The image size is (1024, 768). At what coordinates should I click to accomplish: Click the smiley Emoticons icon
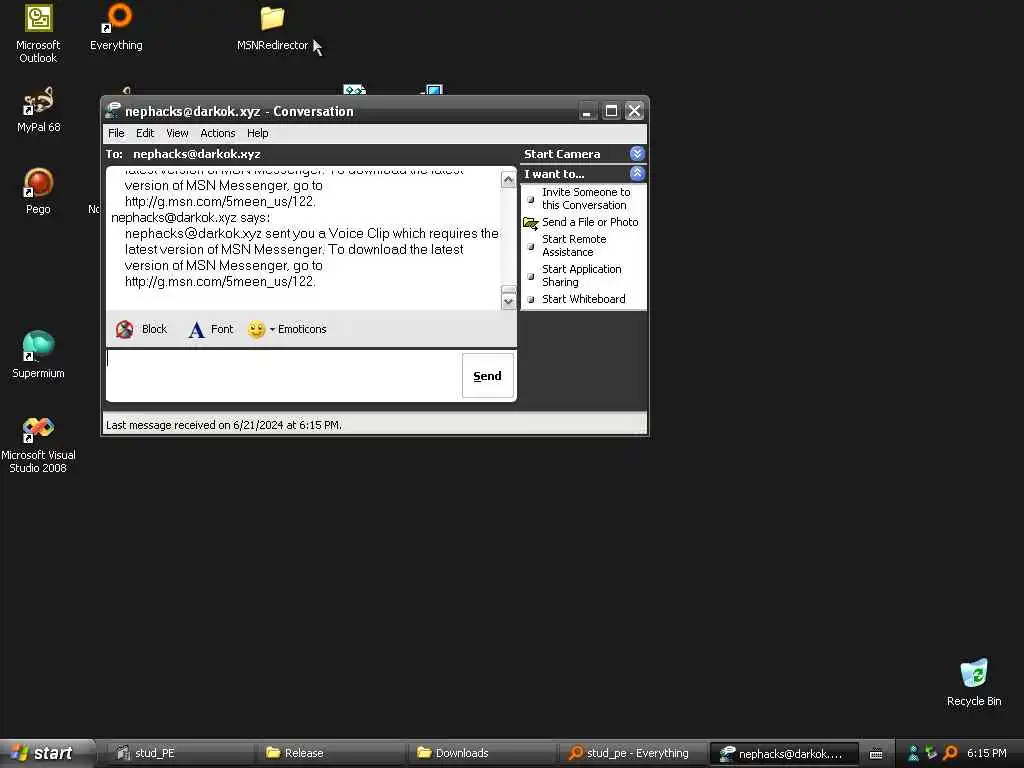pyautogui.click(x=256, y=329)
